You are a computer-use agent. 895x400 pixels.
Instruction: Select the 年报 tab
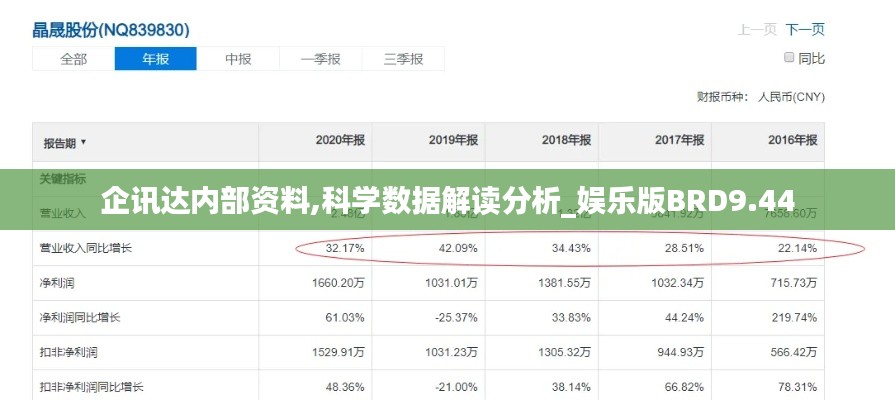coord(156,59)
